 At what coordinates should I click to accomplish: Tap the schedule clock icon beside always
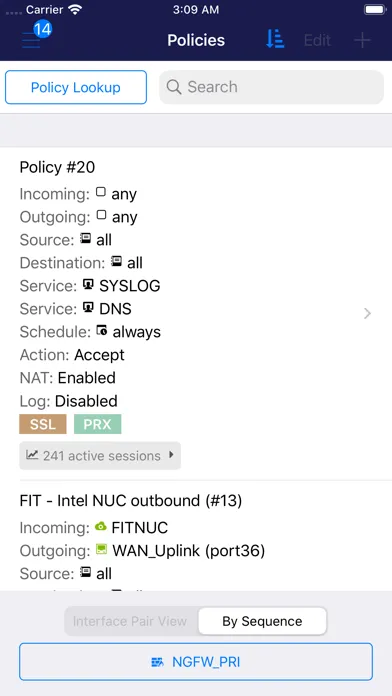tap(102, 330)
